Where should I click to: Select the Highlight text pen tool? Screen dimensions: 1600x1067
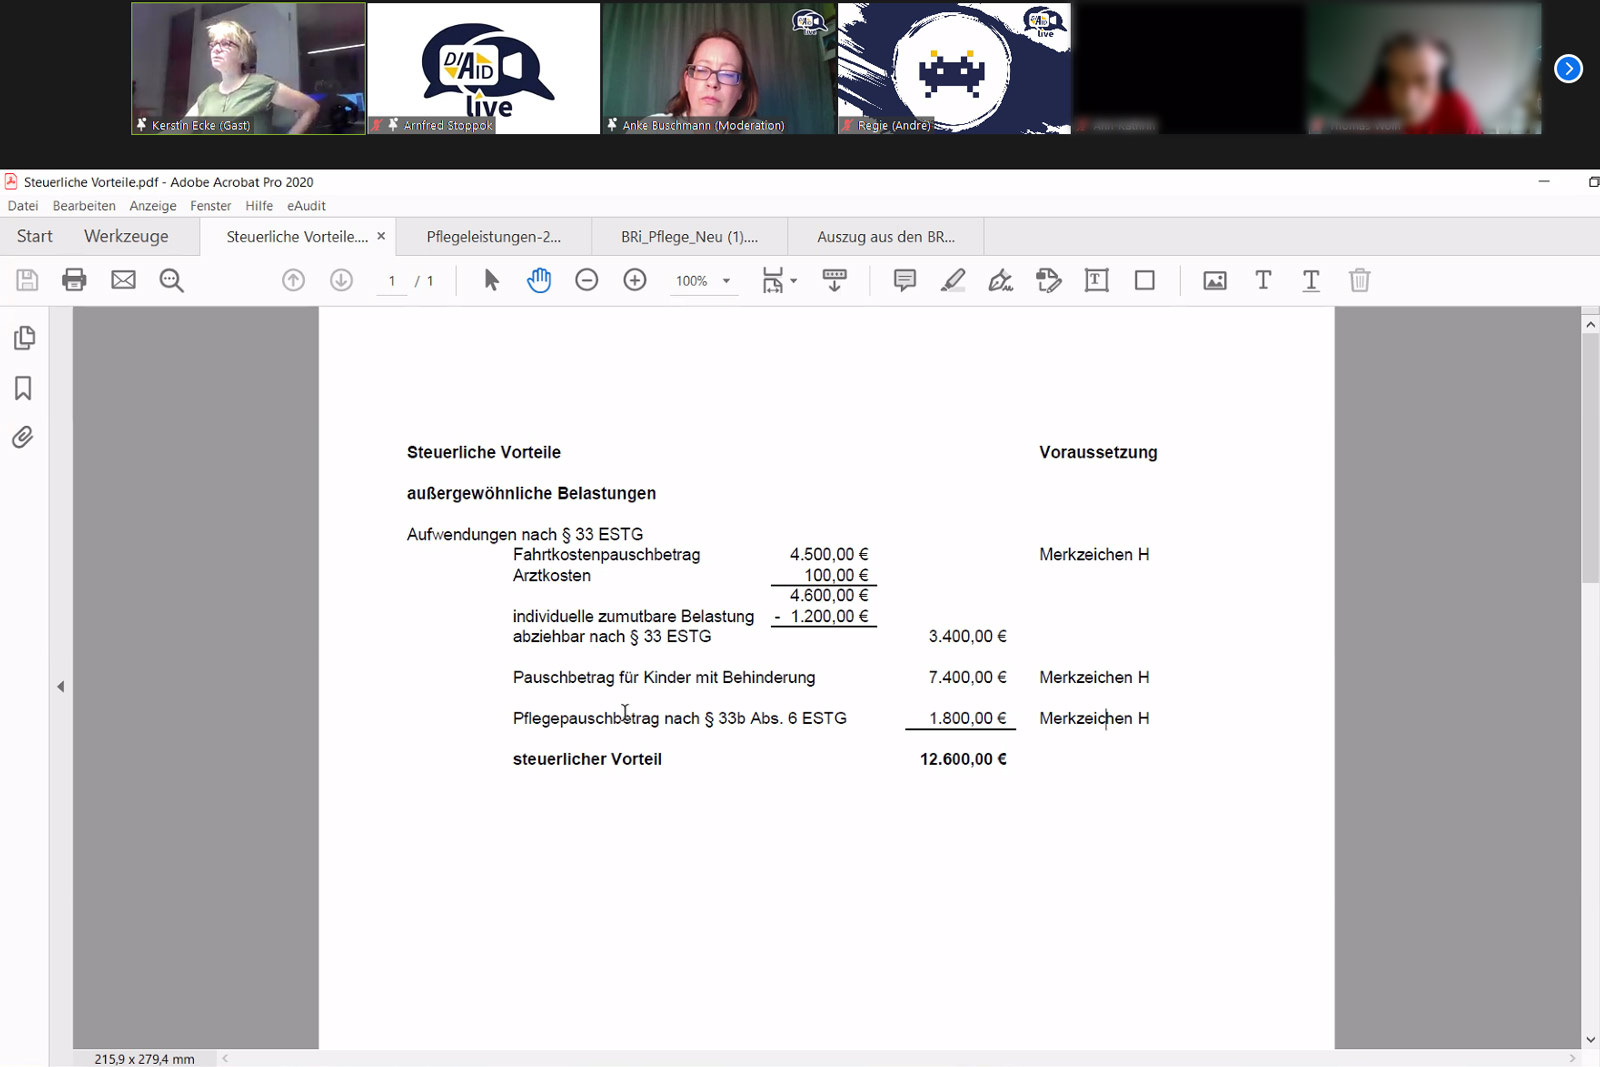[x=952, y=280]
